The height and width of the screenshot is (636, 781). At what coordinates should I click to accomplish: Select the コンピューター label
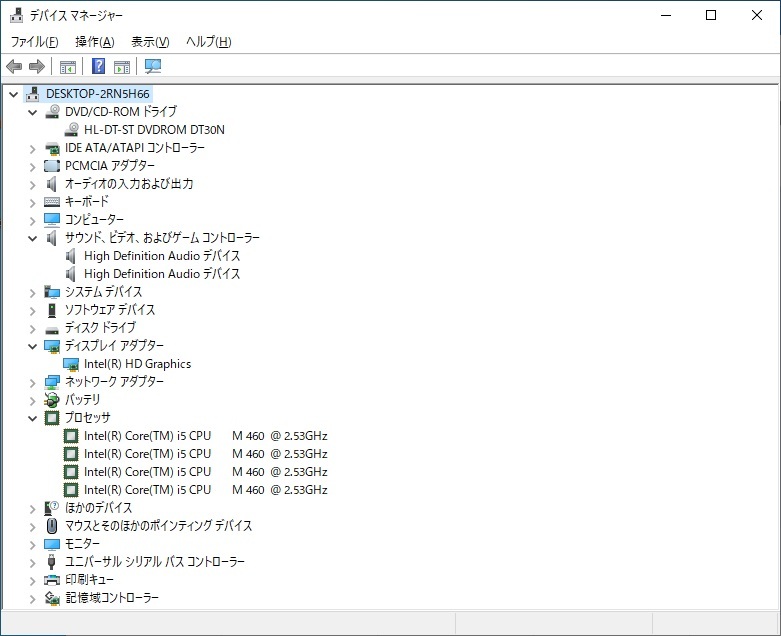[95, 219]
